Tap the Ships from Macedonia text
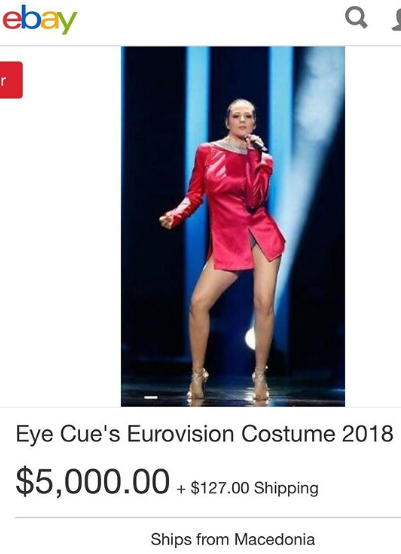The height and width of the screenshot is (554, 401). (x=232, y=540)
